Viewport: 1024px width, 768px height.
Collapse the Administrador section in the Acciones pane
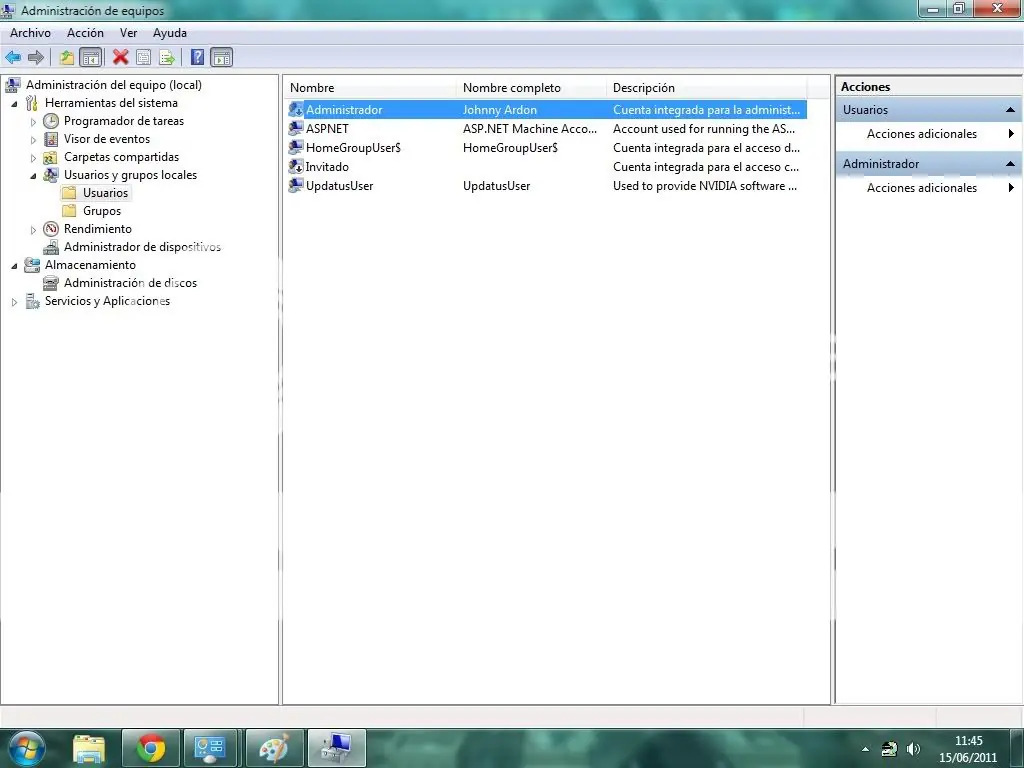1010,164
